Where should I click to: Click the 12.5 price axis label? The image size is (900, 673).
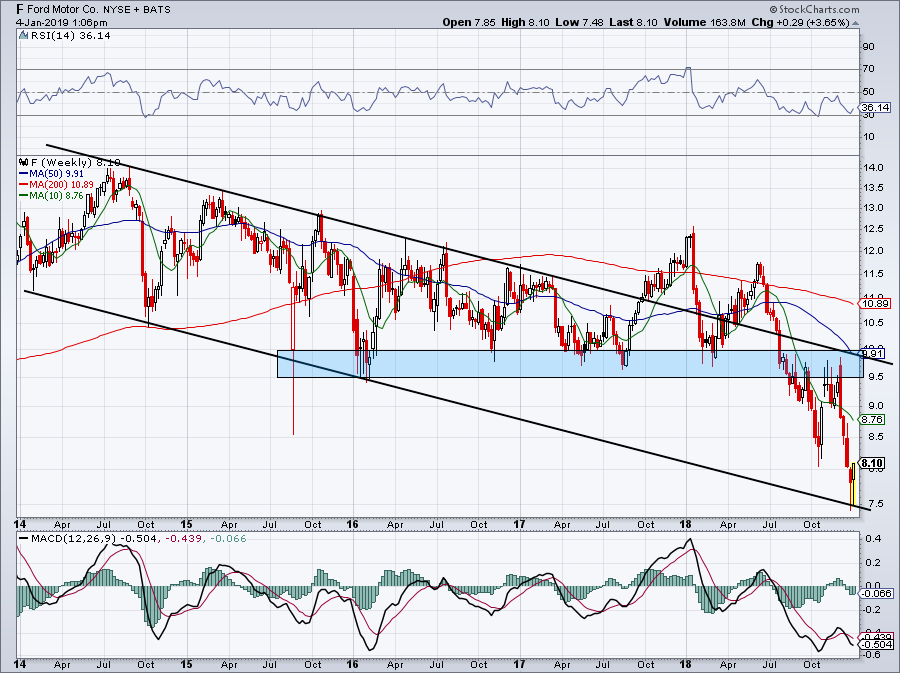(873, 229)
